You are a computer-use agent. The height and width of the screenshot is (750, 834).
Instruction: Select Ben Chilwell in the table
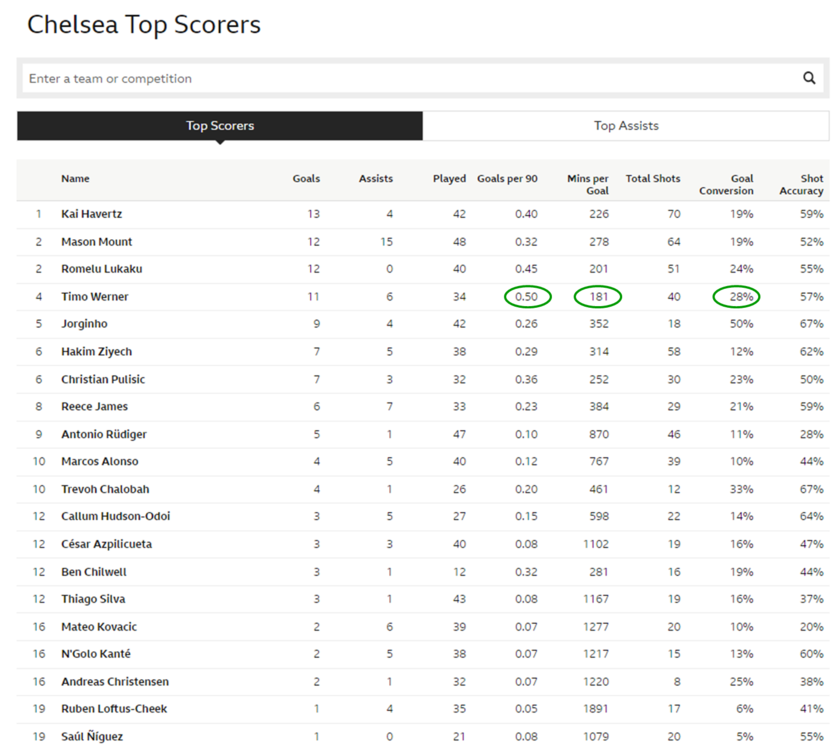(94, 572)
